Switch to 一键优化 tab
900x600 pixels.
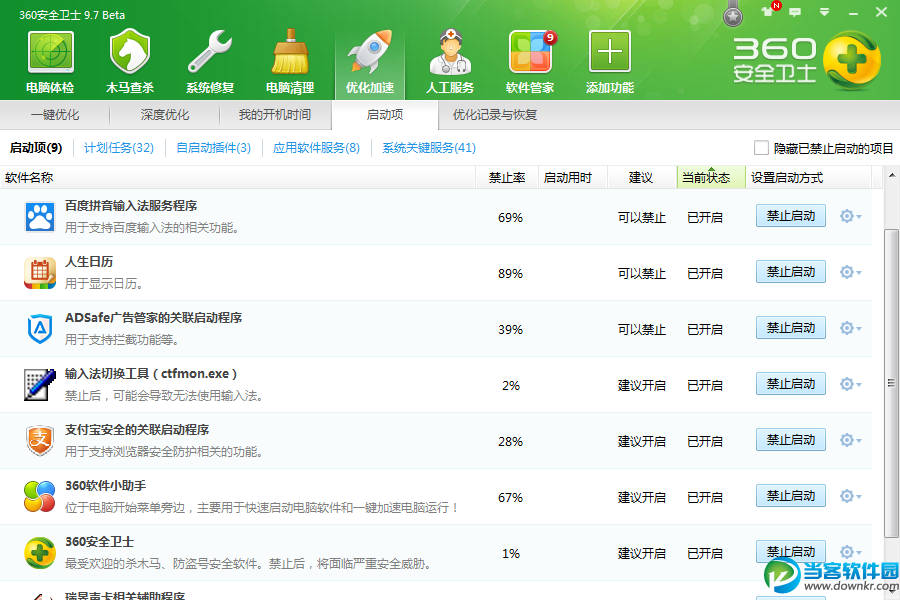[55, 115]
